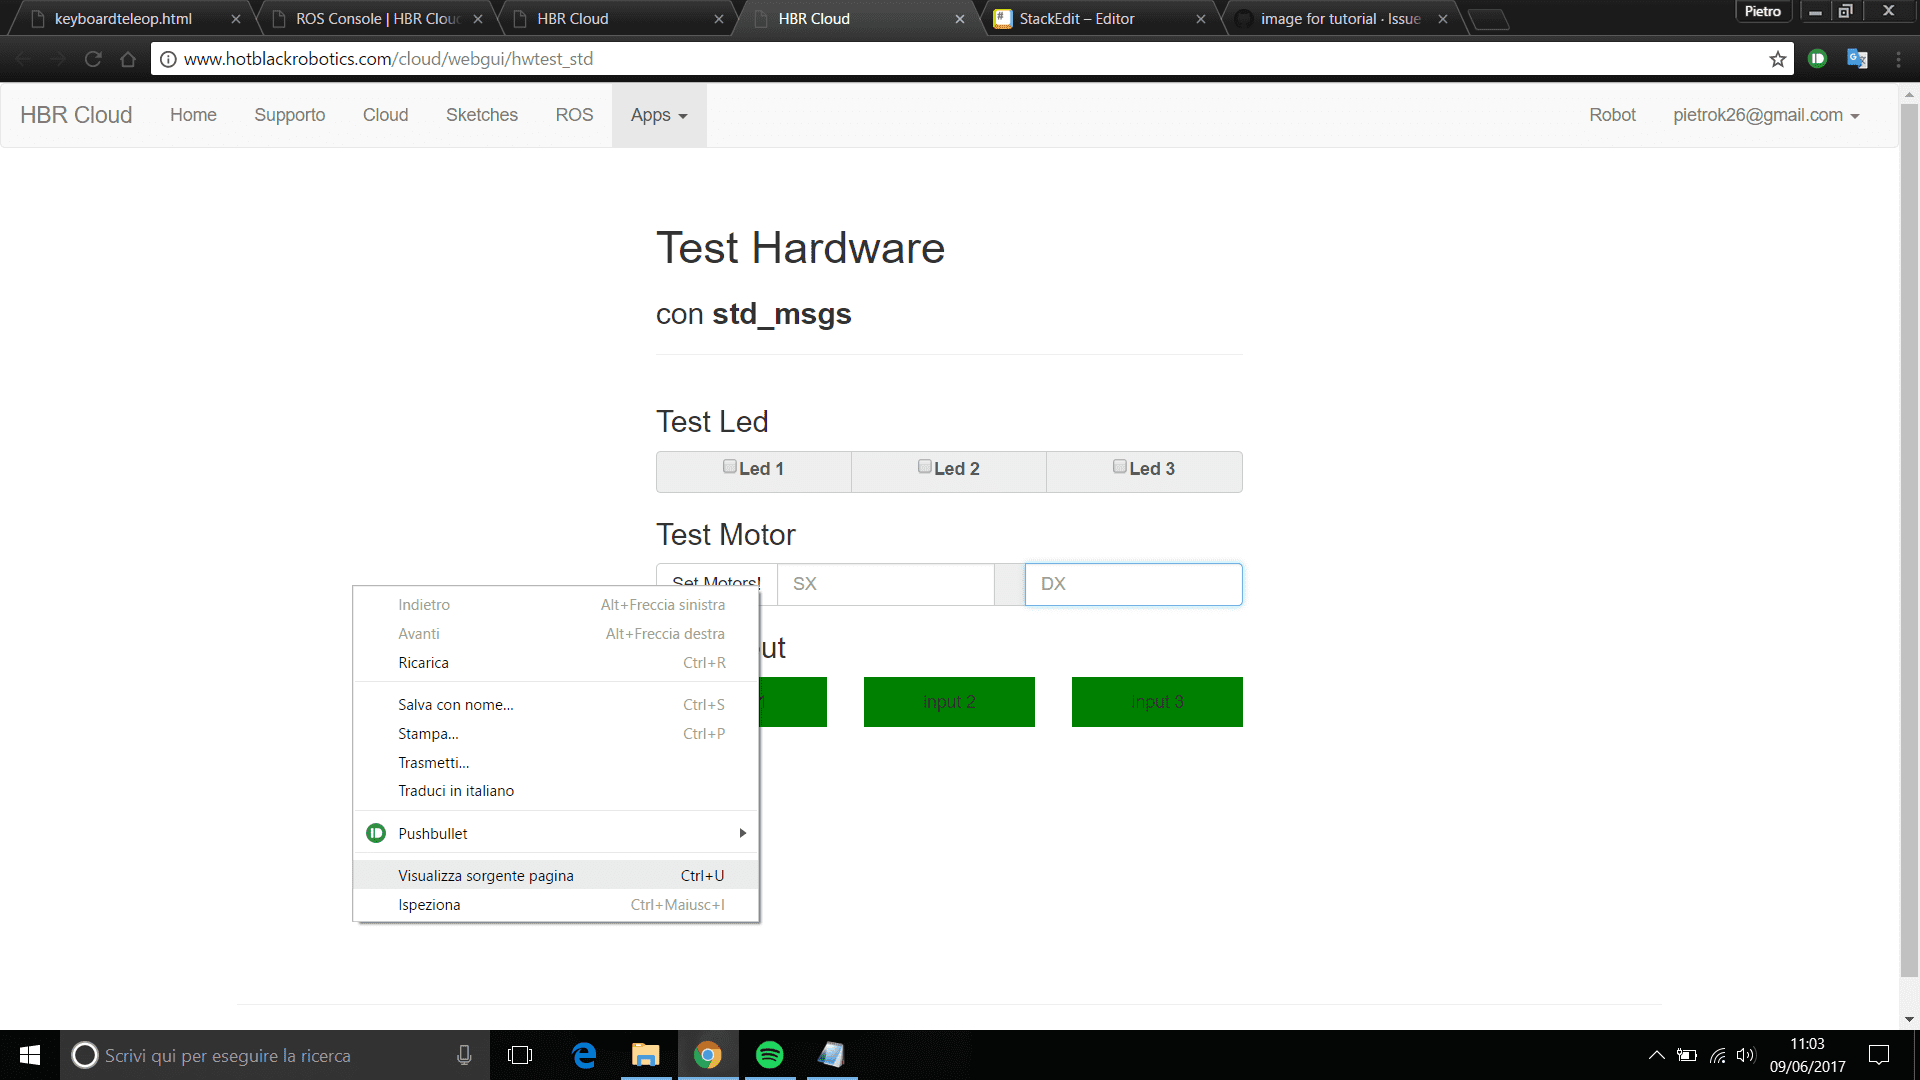
Task: Click the Google Translate extension icon
Action: pos(1857,59)
